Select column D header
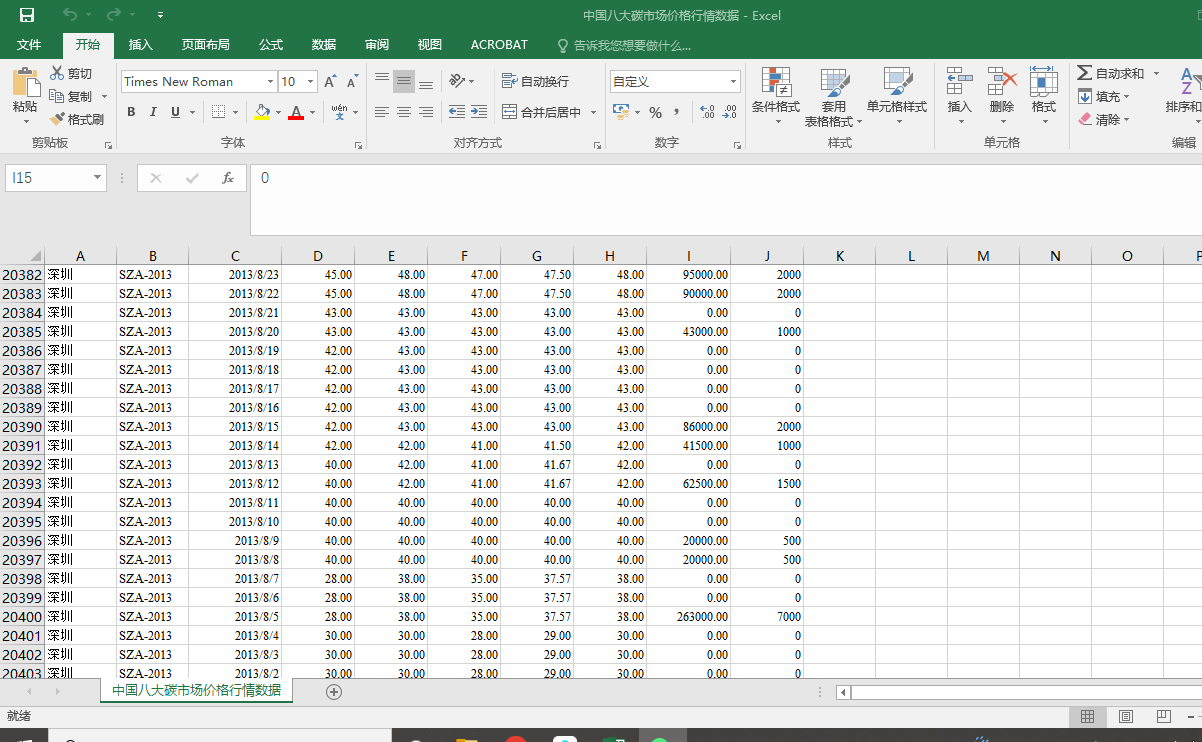Image resolution: width=1202 pixels, height=742 pixels. click(318, 256)
